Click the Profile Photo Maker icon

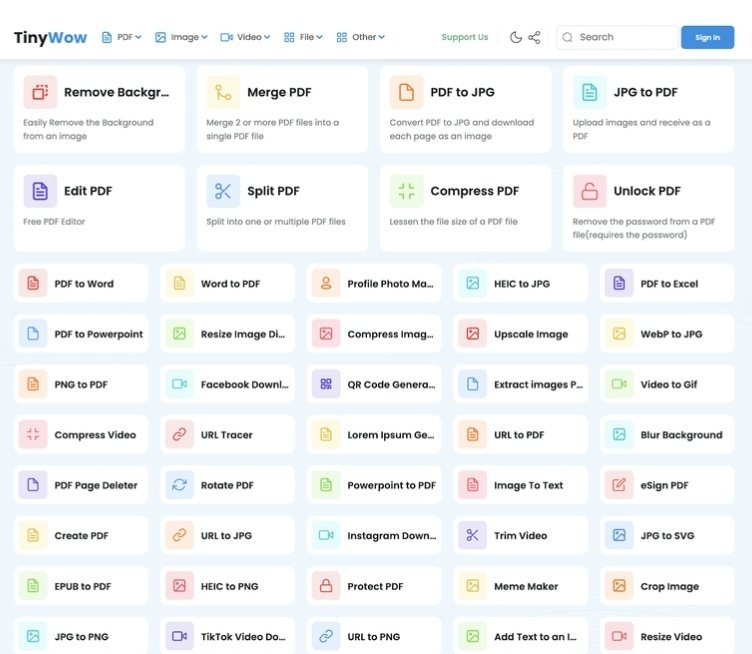click(x=326, y=283)
